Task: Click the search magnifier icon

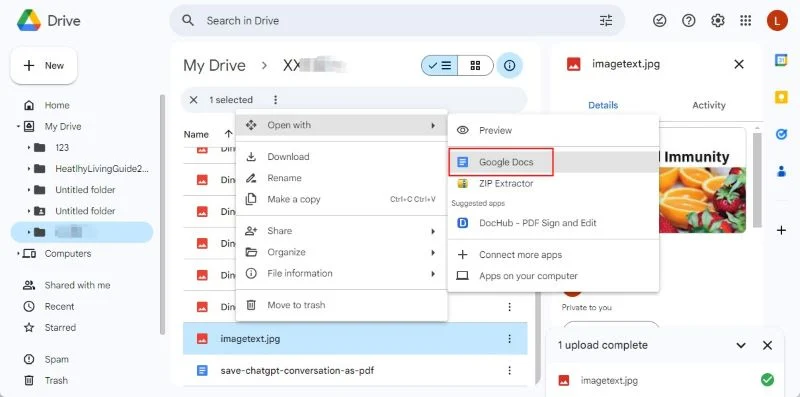Action: coord(188,20)
